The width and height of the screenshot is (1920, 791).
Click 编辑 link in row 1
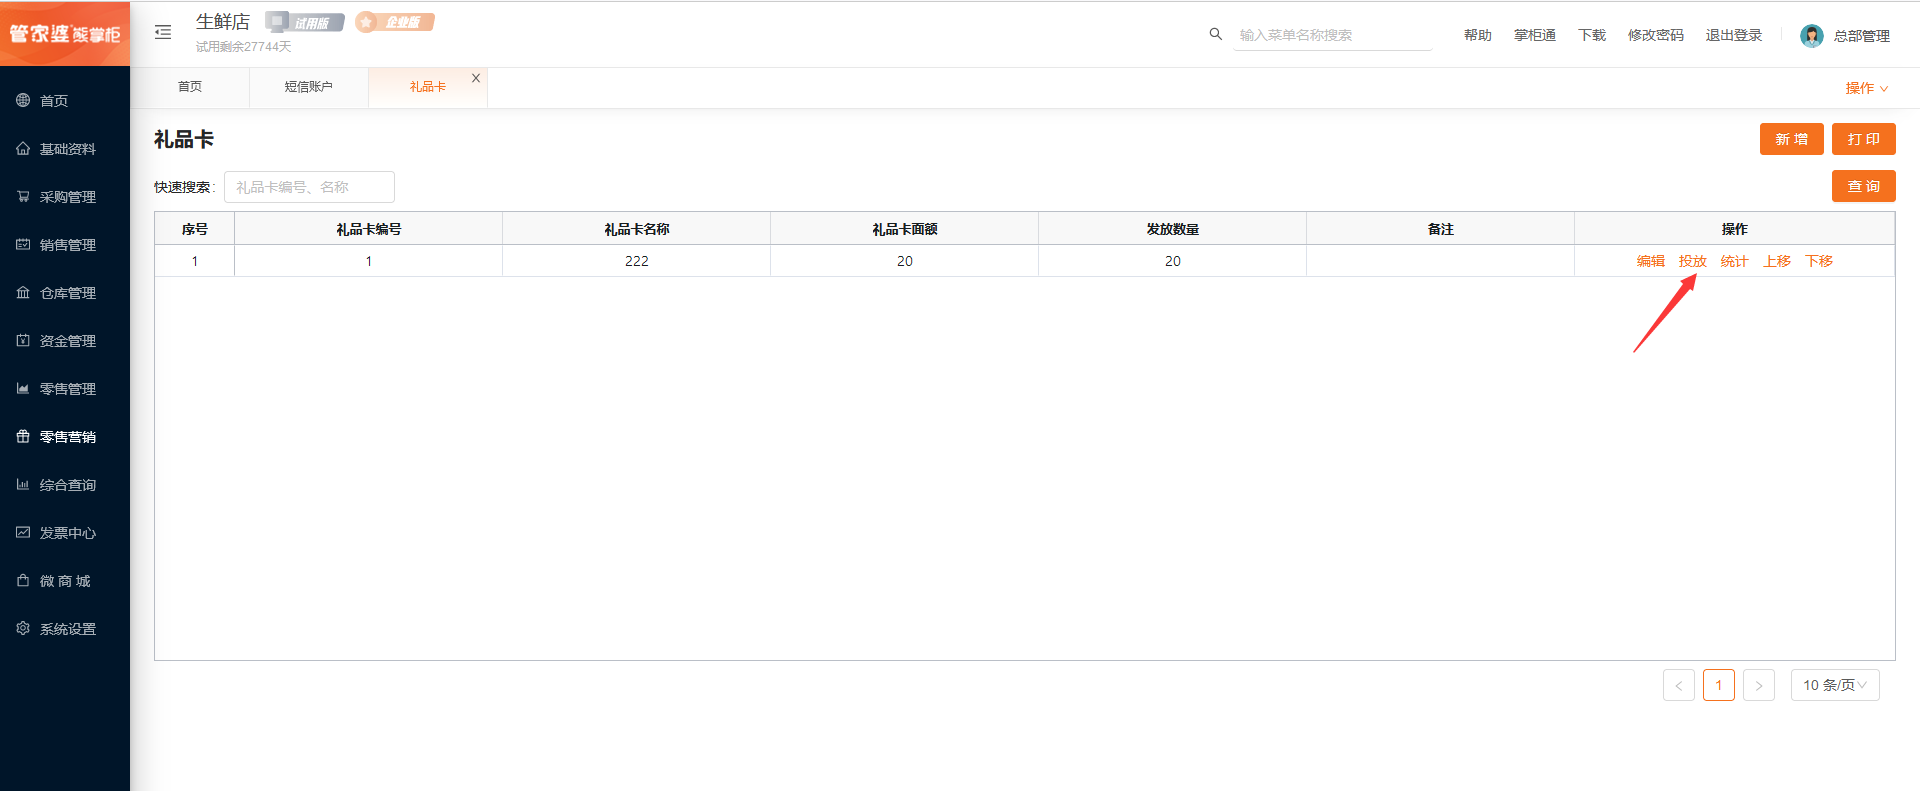tap(1651, 261)
